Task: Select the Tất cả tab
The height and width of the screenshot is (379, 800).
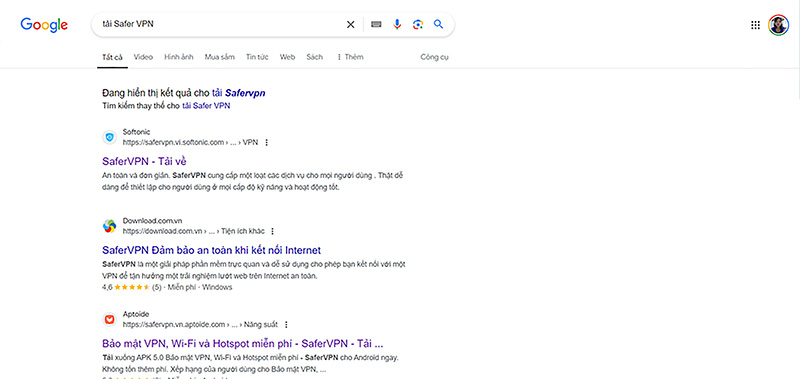Action: click(x=112, y=57)
